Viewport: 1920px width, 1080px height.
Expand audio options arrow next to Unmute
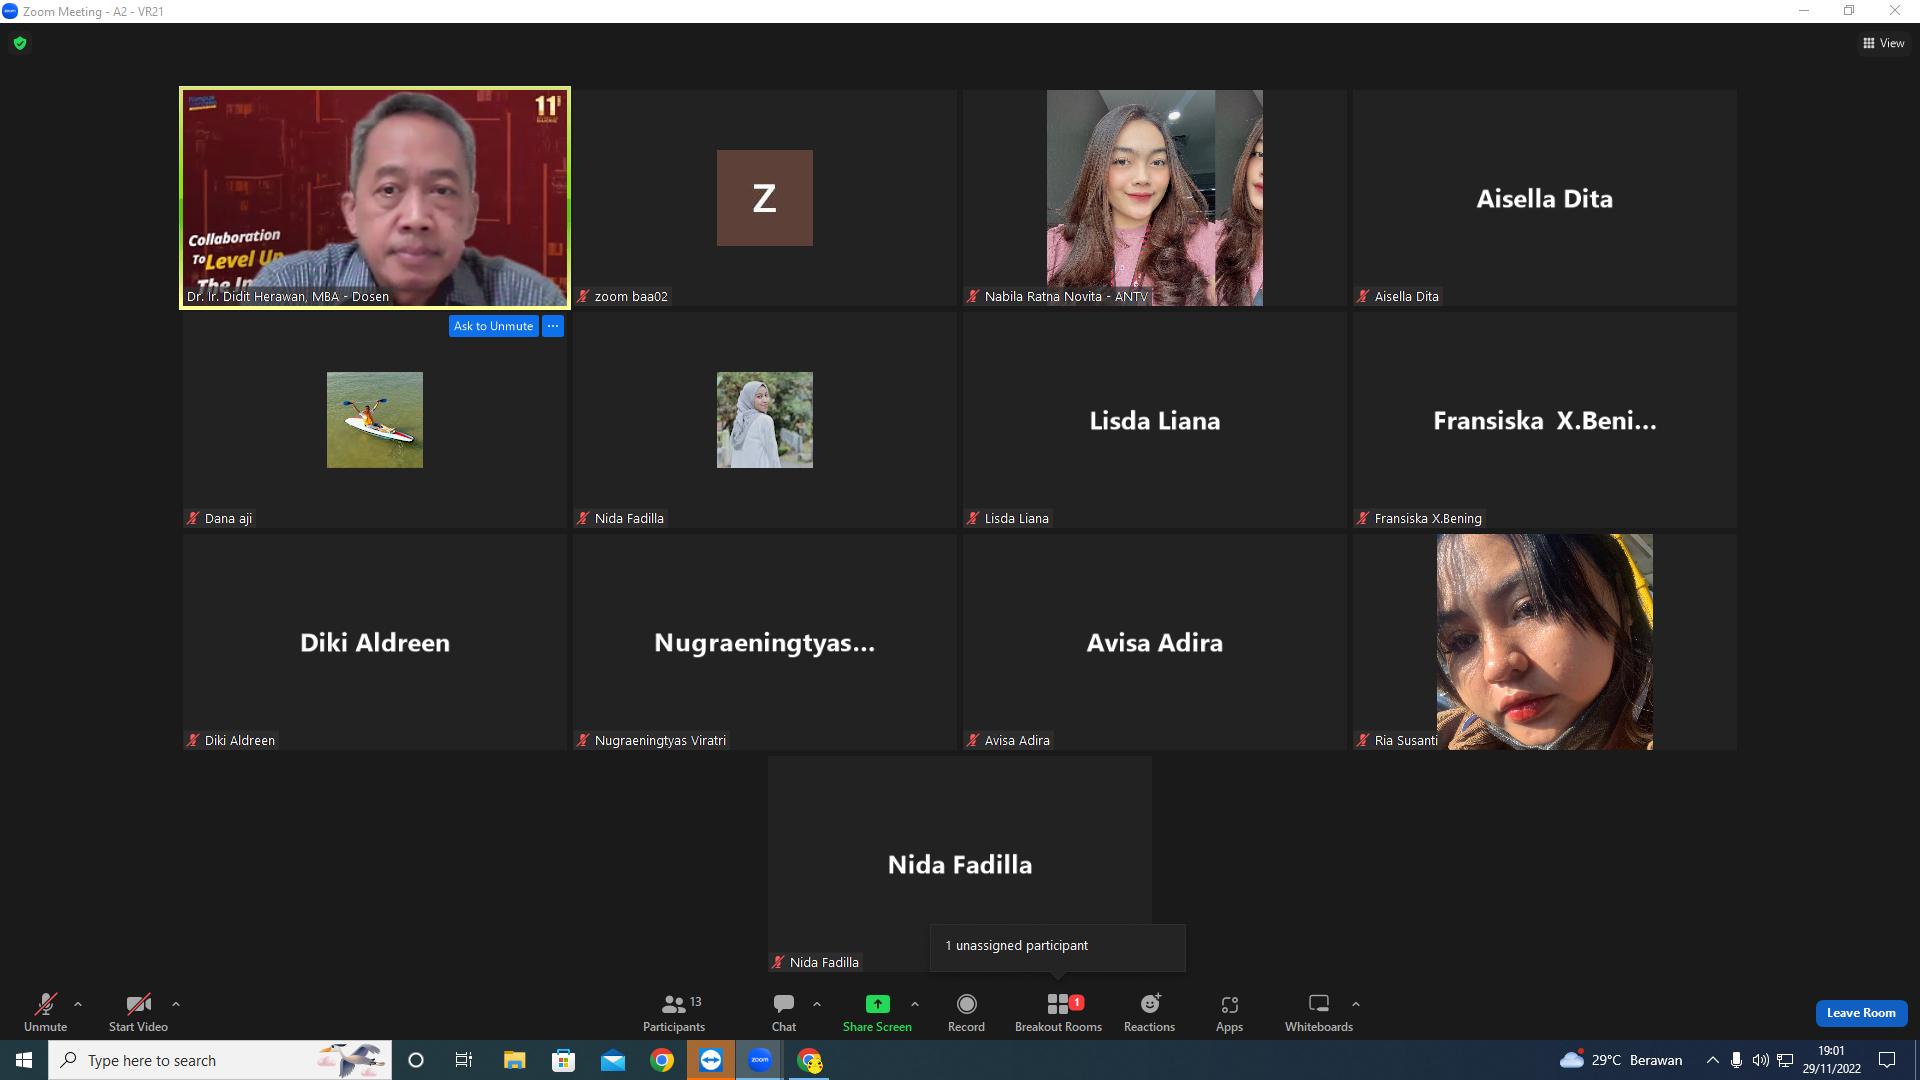click(x=78, y=1004)
